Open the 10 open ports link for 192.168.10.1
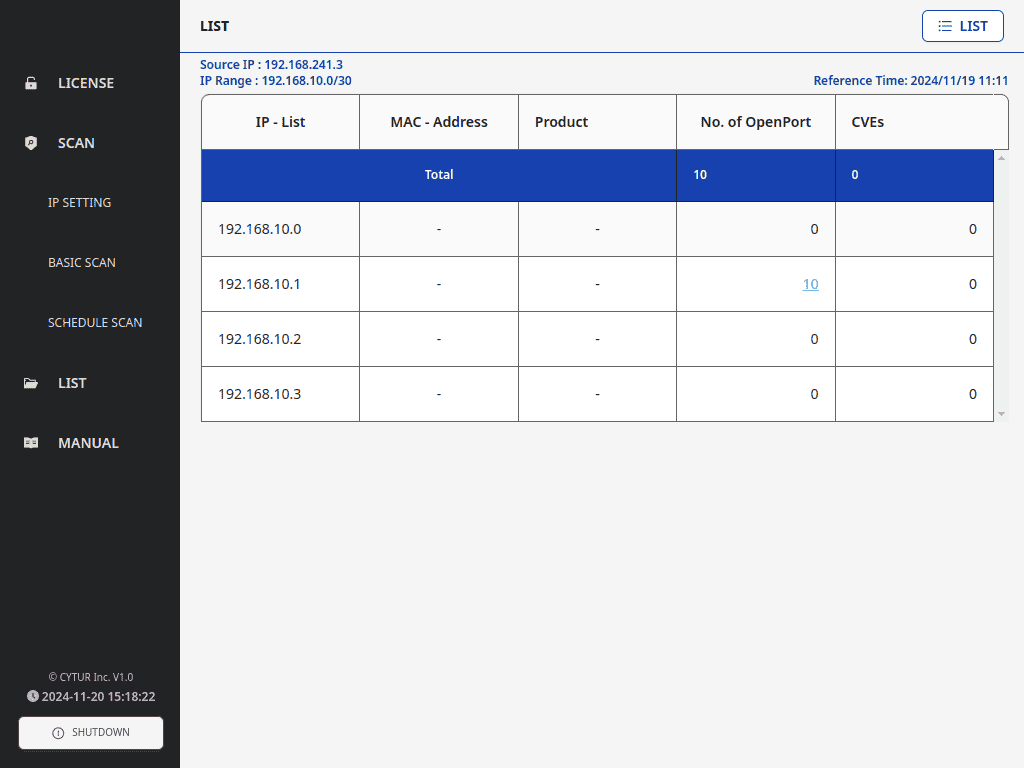This screenshot has width=1024, height=768. tap(810, 284)
